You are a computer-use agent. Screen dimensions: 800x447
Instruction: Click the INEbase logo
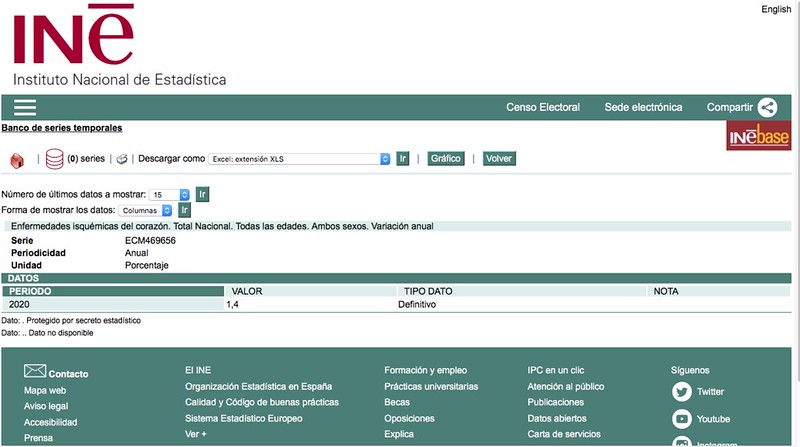tap(759, 136)
